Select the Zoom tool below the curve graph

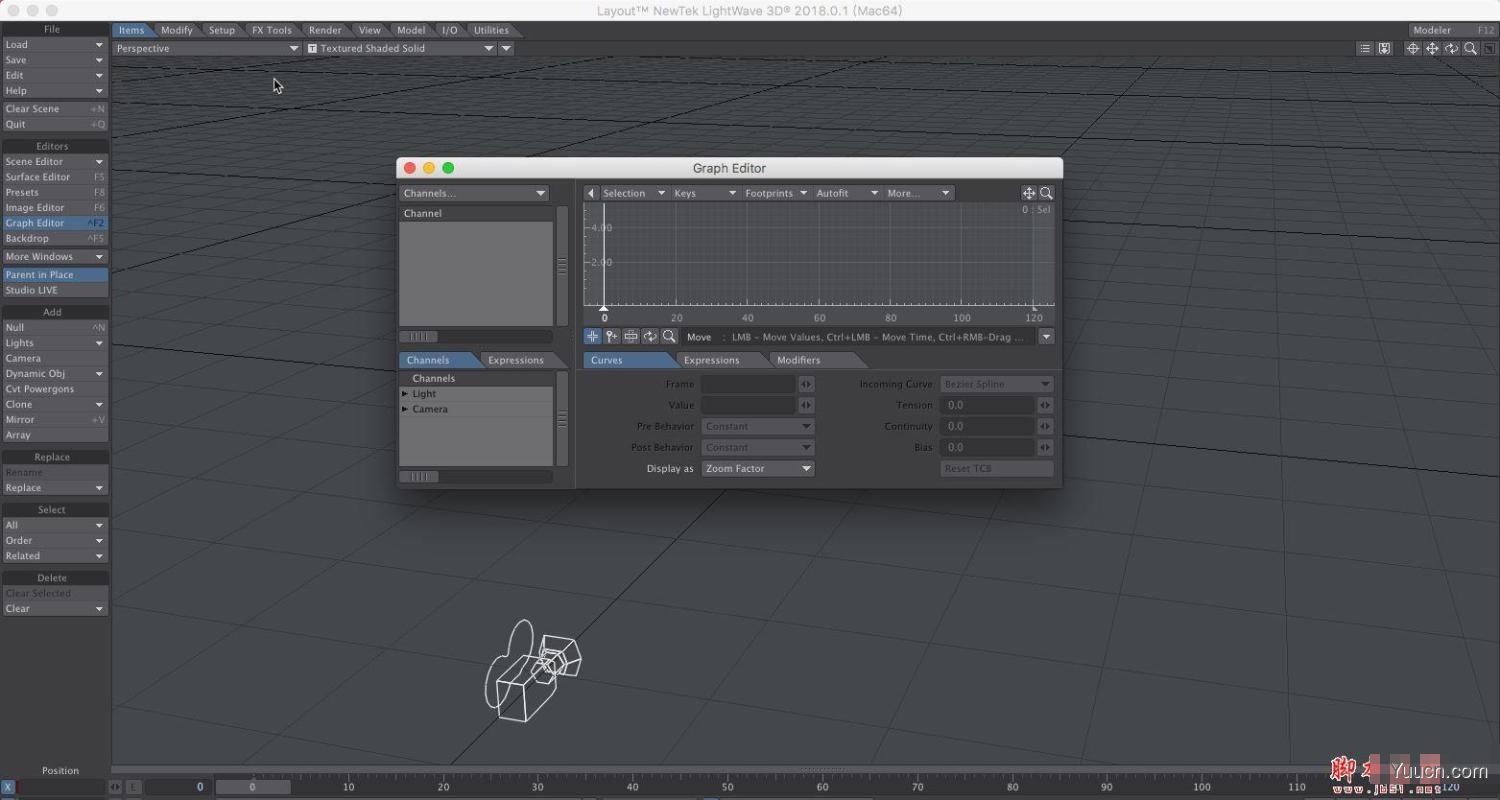[669, 337]
